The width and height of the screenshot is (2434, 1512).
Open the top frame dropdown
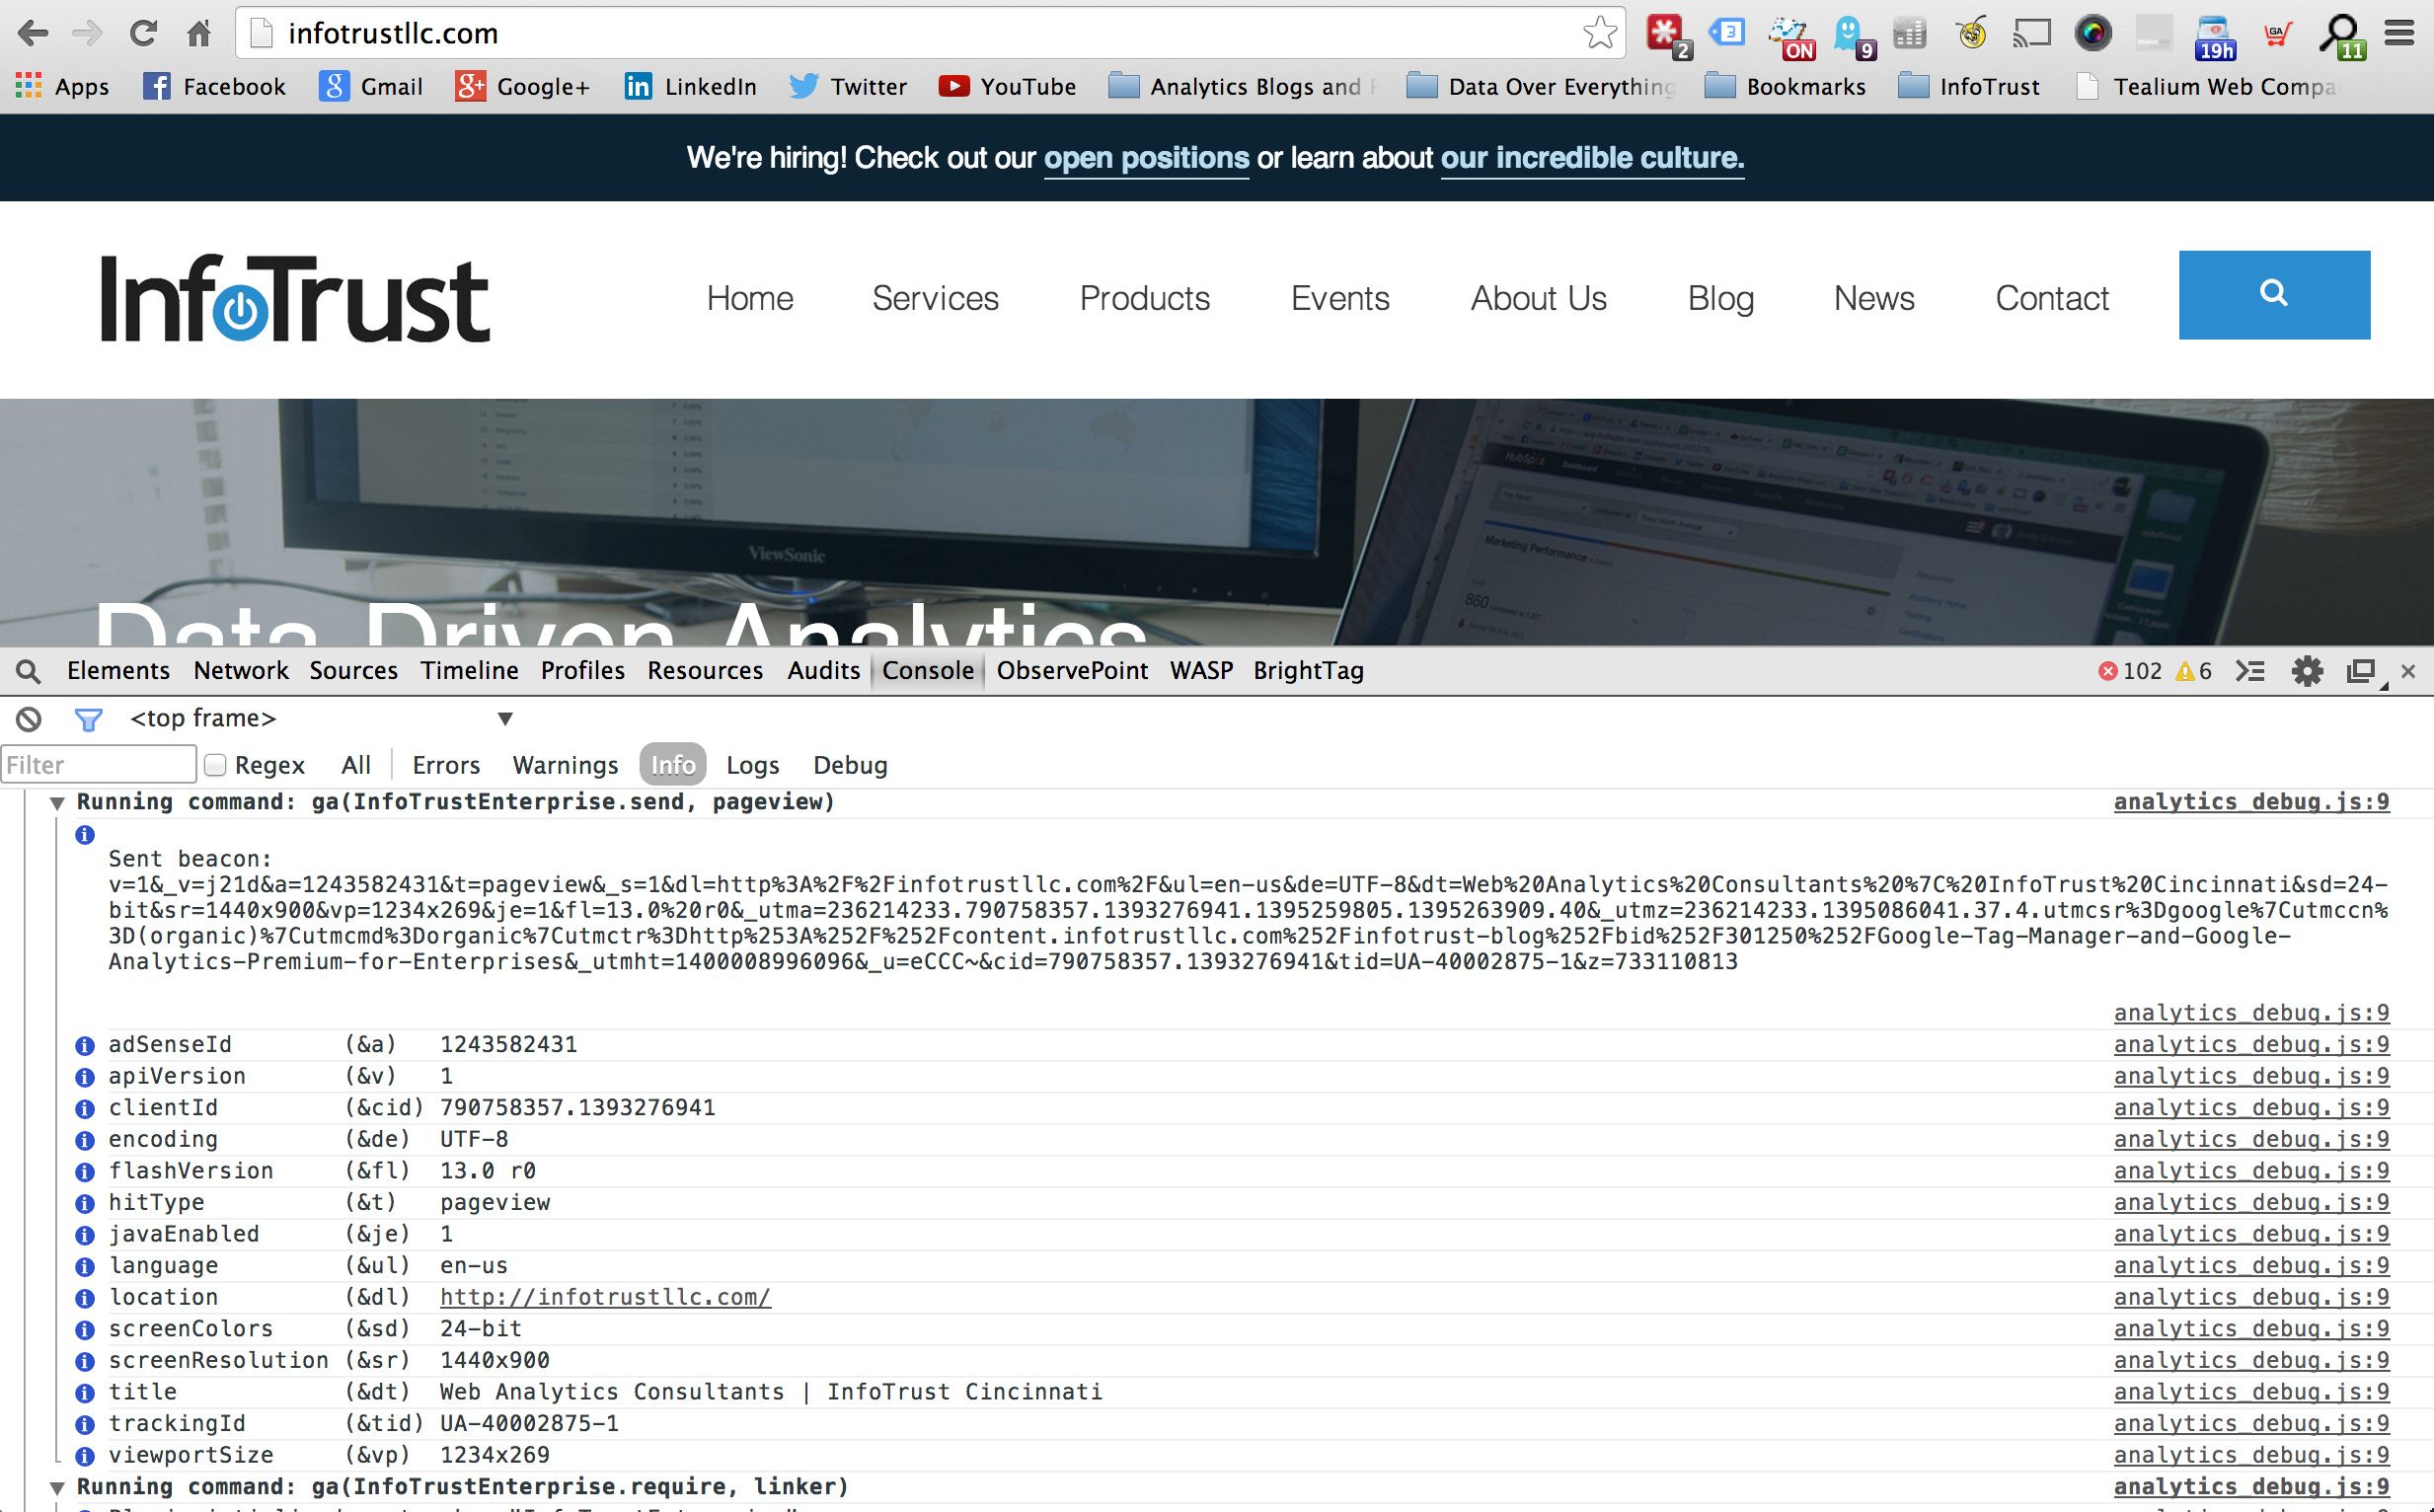click(505, 718)
